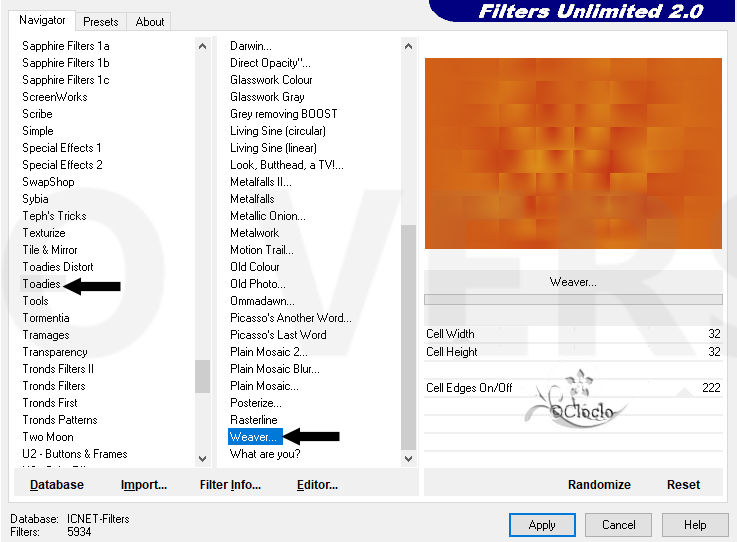737x542 pixels.
Task: Select Glasswork Gray filter
Action: 267,97
